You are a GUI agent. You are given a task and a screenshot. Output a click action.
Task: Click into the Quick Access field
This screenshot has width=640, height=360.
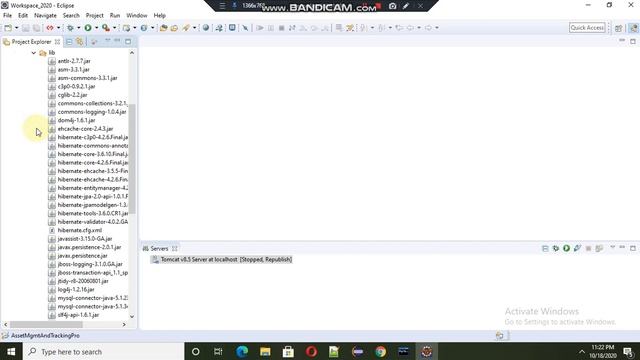click(x=587, y=28)
